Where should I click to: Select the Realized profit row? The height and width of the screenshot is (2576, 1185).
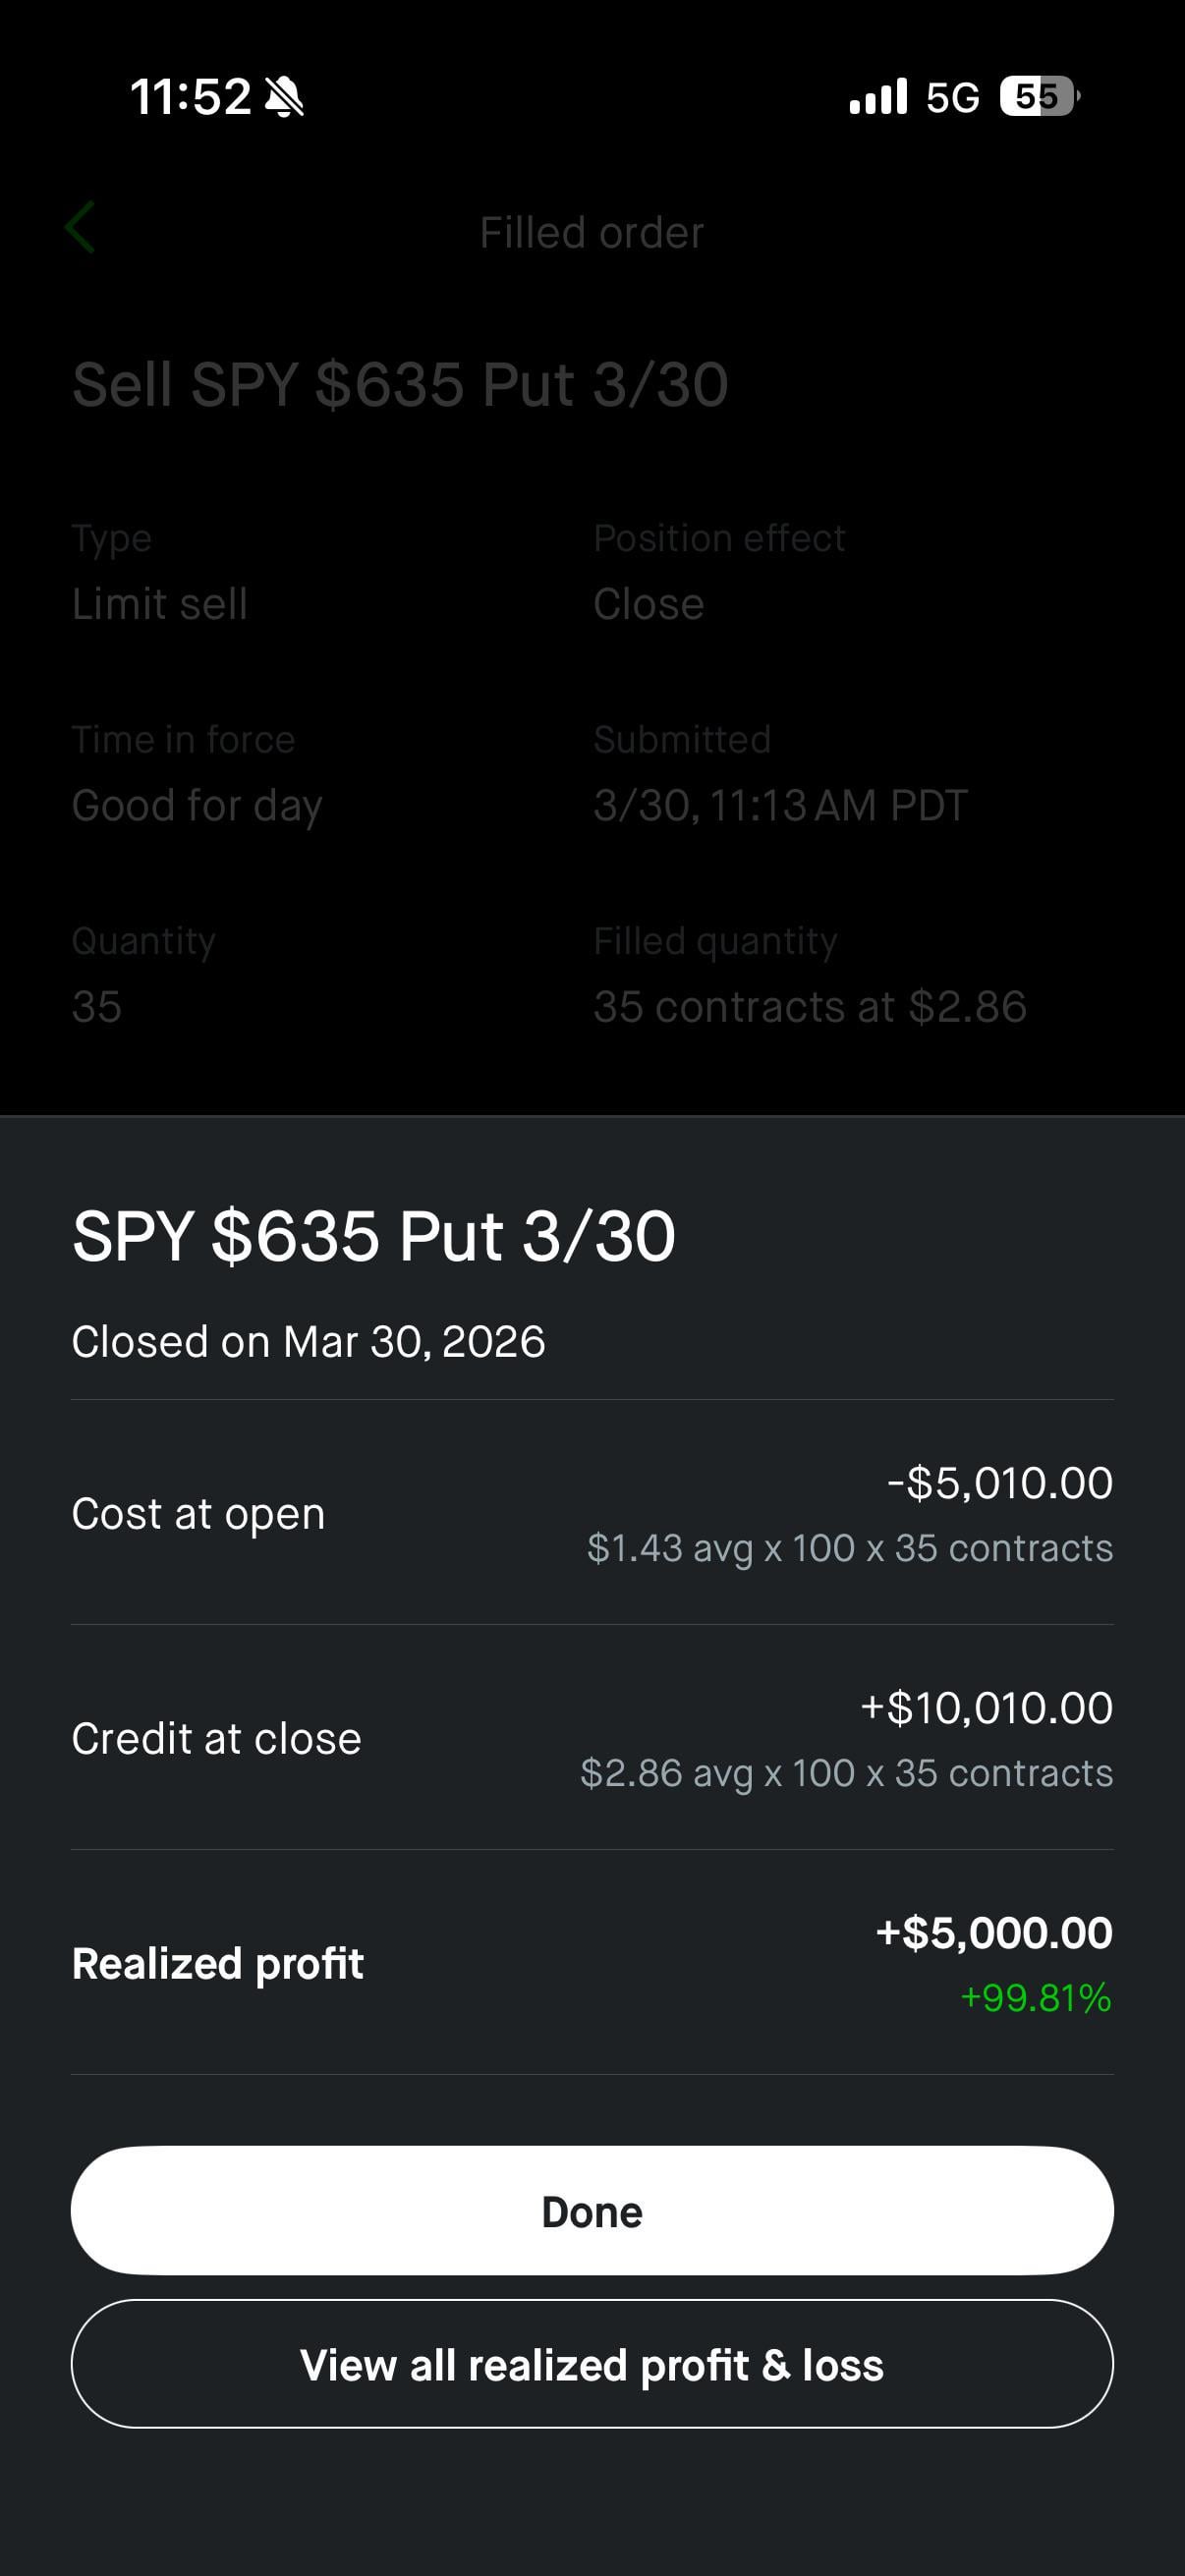coord(592,1963)
